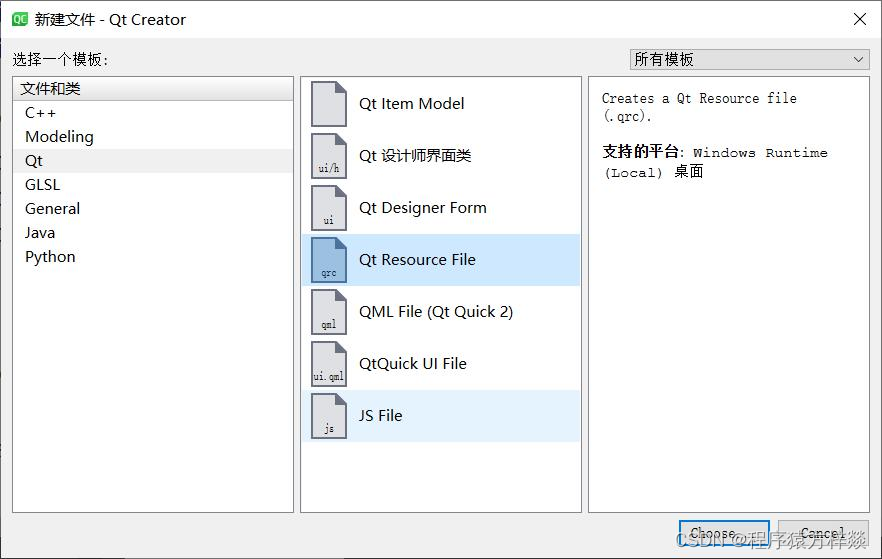Screen dimensions: 882x559
Task: Select the Java category
Action: click(153, 233)
